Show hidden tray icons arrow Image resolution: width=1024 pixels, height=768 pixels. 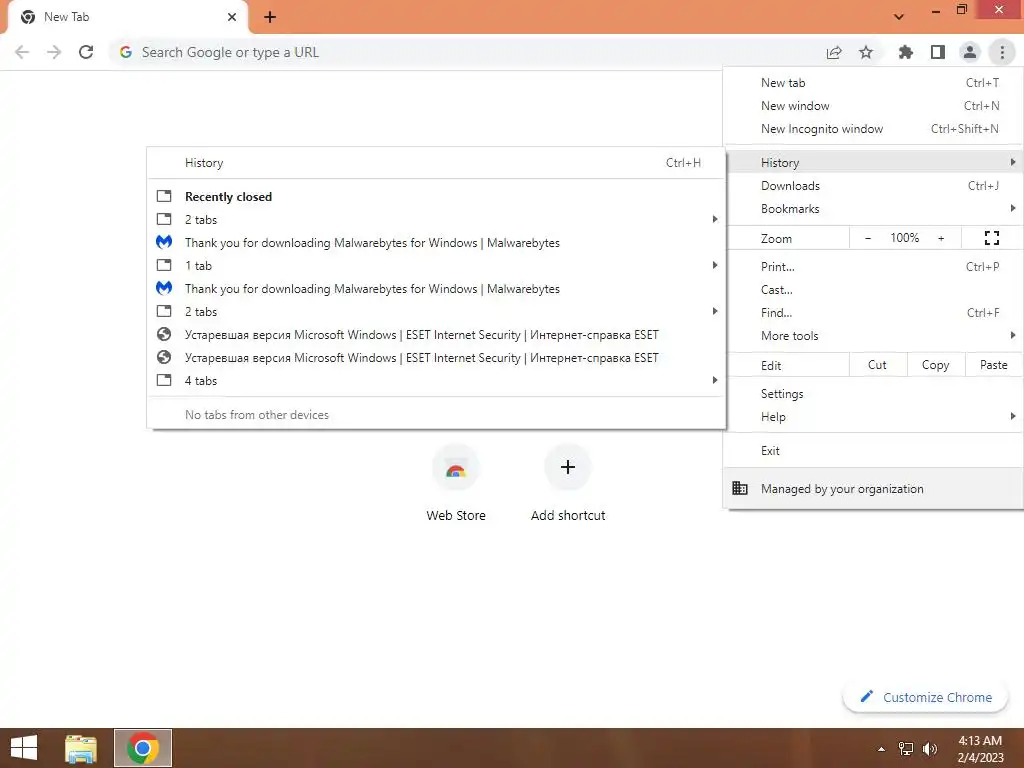click(881, 749)
